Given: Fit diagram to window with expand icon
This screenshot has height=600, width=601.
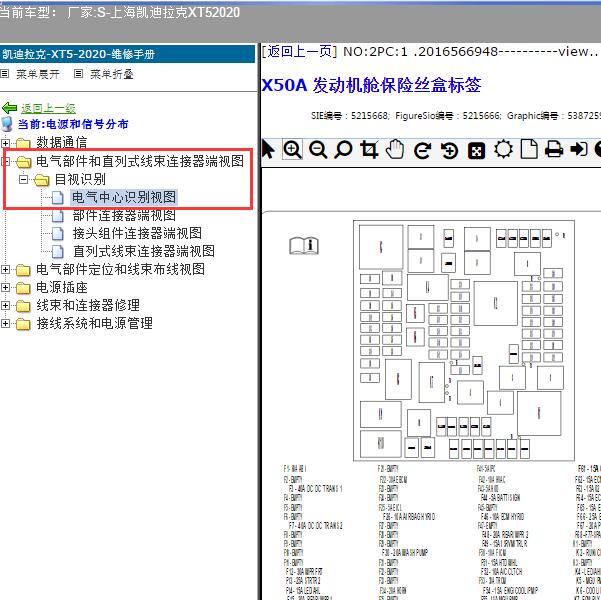Looking at the screenshot, I should point(476,150).
